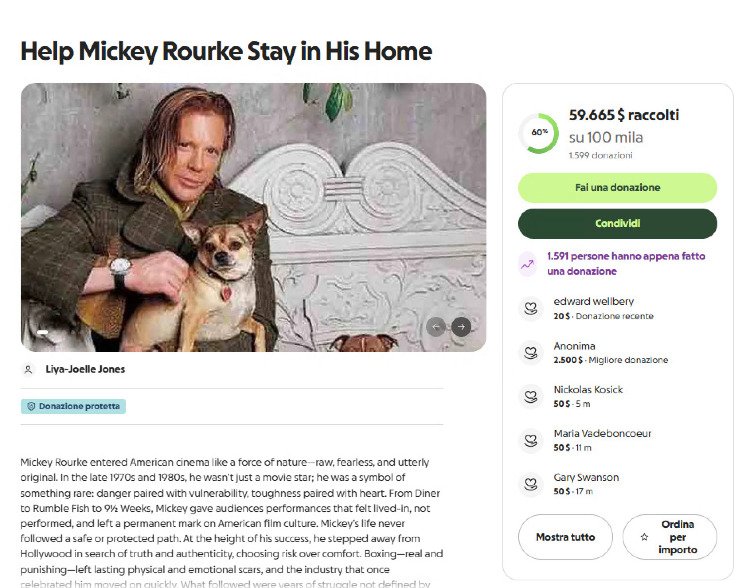Open the Liya-Joelle Jones organizer link

coord(85,369)
